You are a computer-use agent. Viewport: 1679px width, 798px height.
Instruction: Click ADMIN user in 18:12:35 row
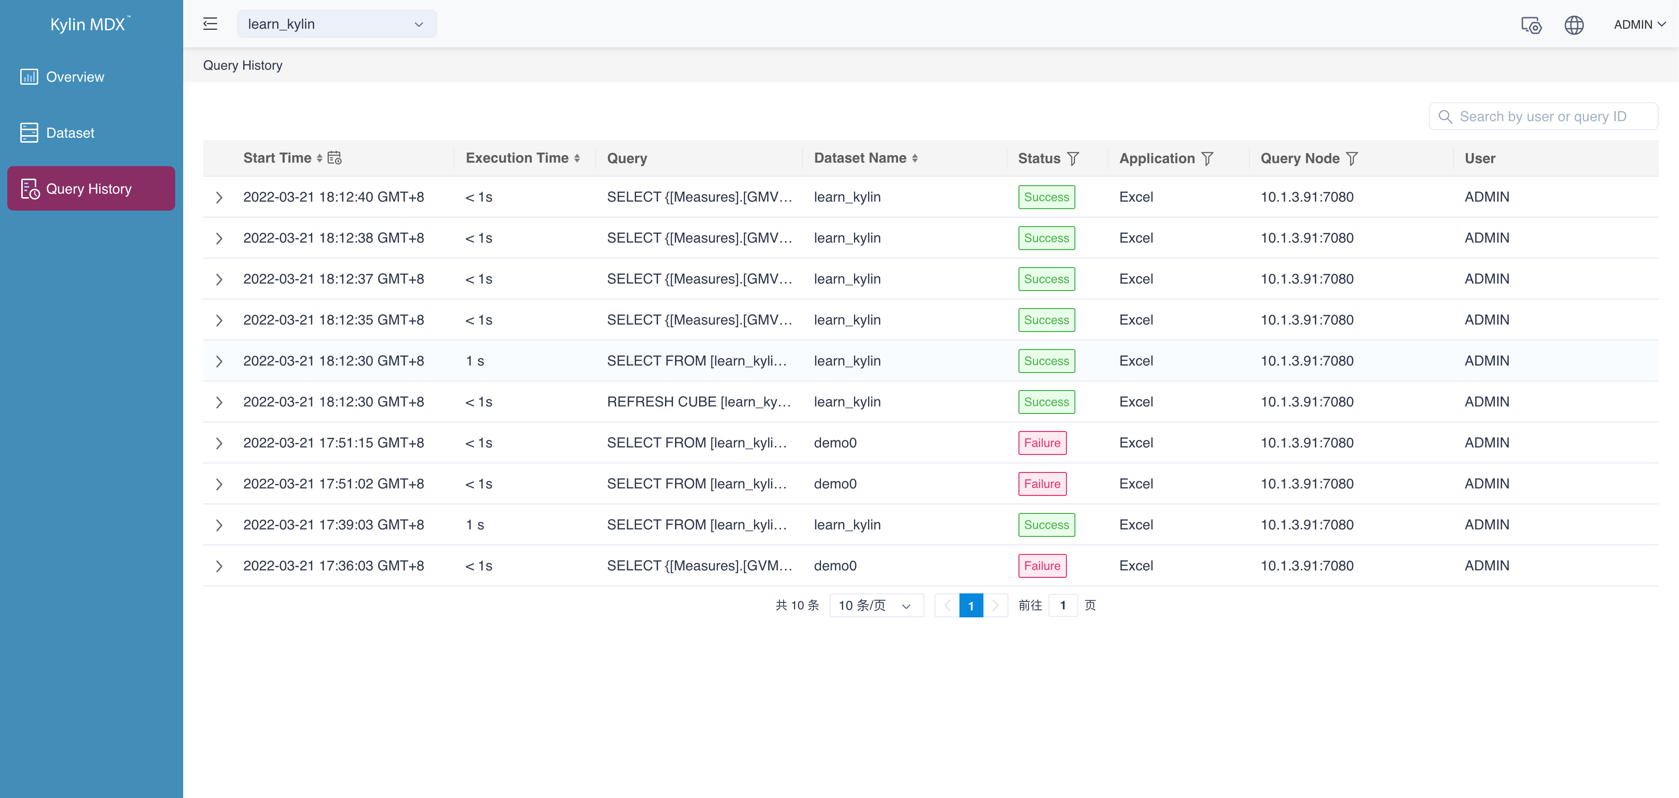(x=1487, y=320)
